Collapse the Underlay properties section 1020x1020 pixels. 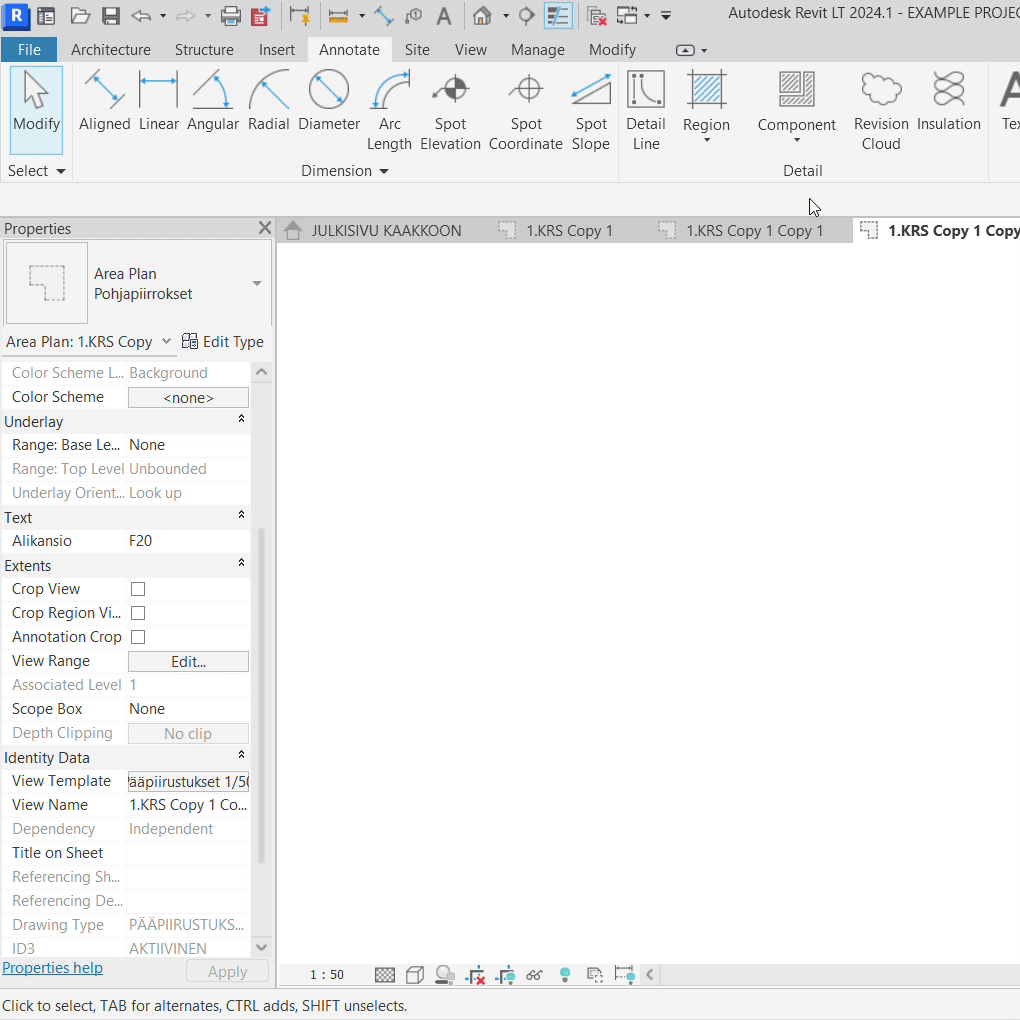[241, 421]
